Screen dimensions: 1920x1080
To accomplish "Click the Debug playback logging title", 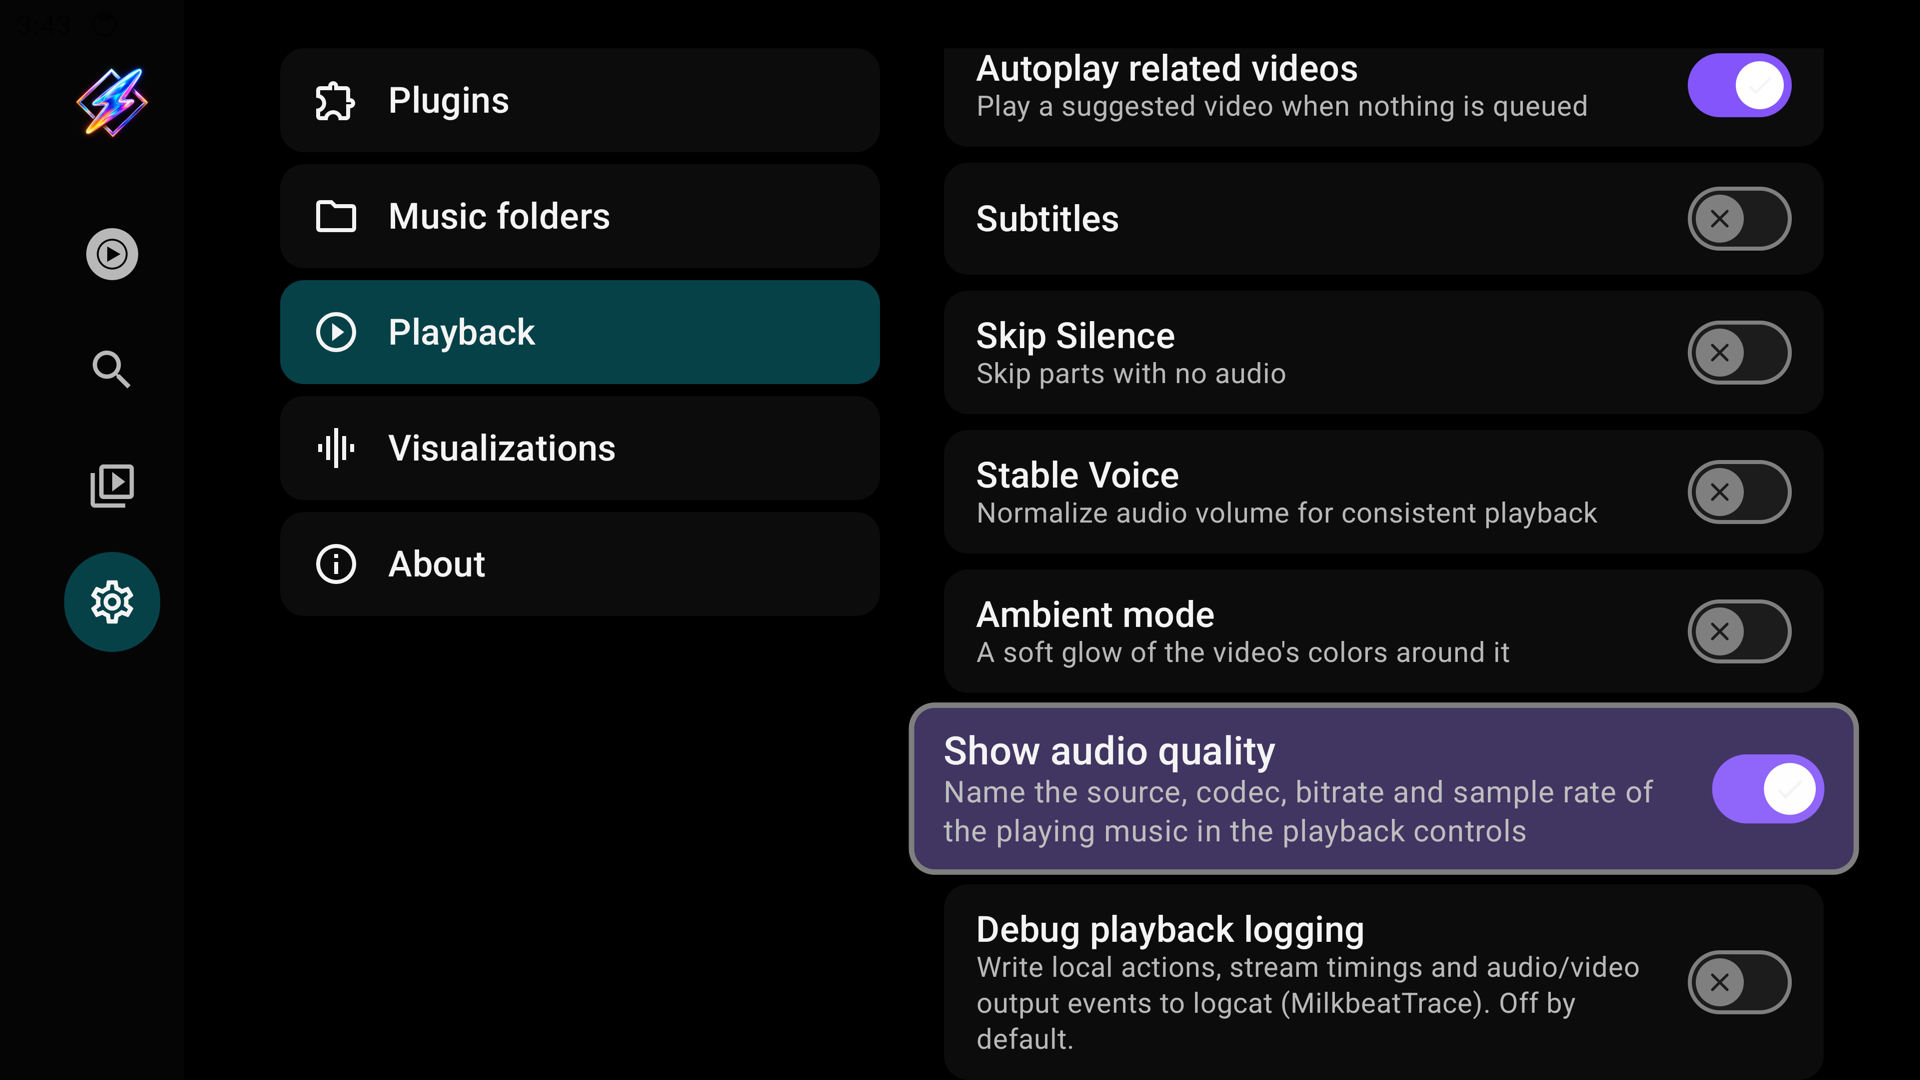I will coord(1170,930).
